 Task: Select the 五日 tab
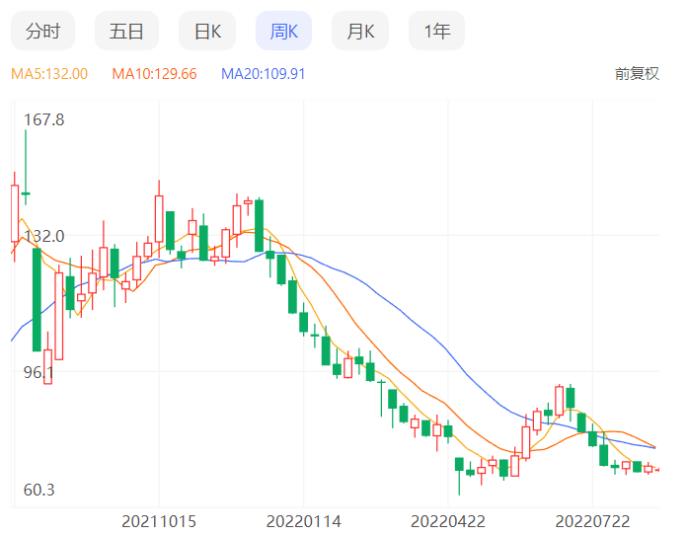coord(126,32)
